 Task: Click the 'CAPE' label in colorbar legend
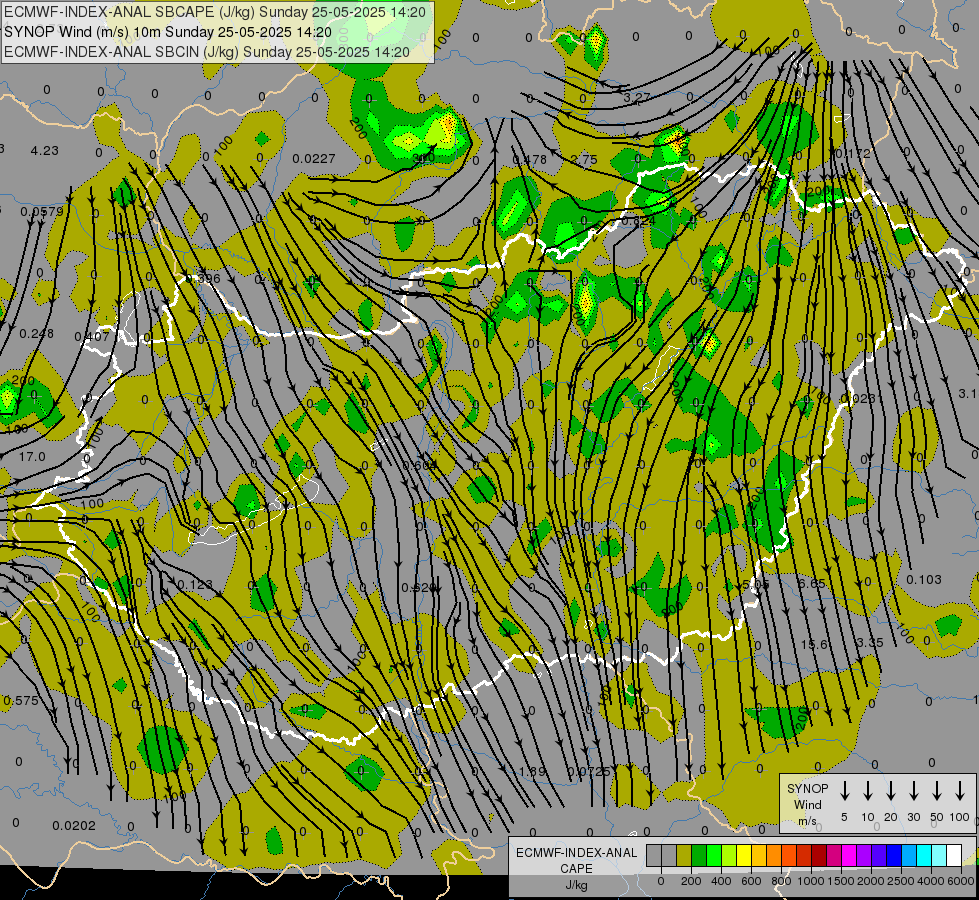point(576,869)
